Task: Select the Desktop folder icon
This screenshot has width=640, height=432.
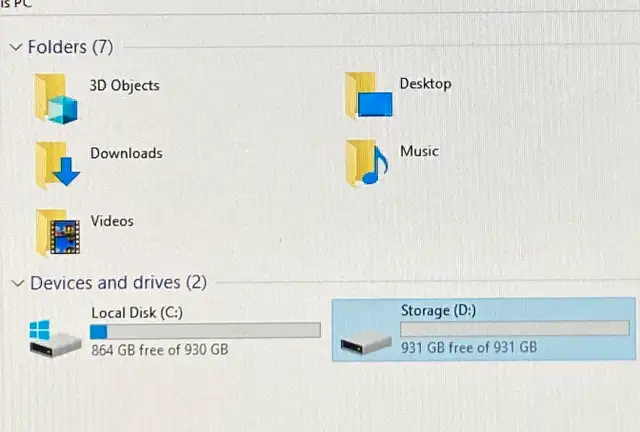Action: [369, 96]
